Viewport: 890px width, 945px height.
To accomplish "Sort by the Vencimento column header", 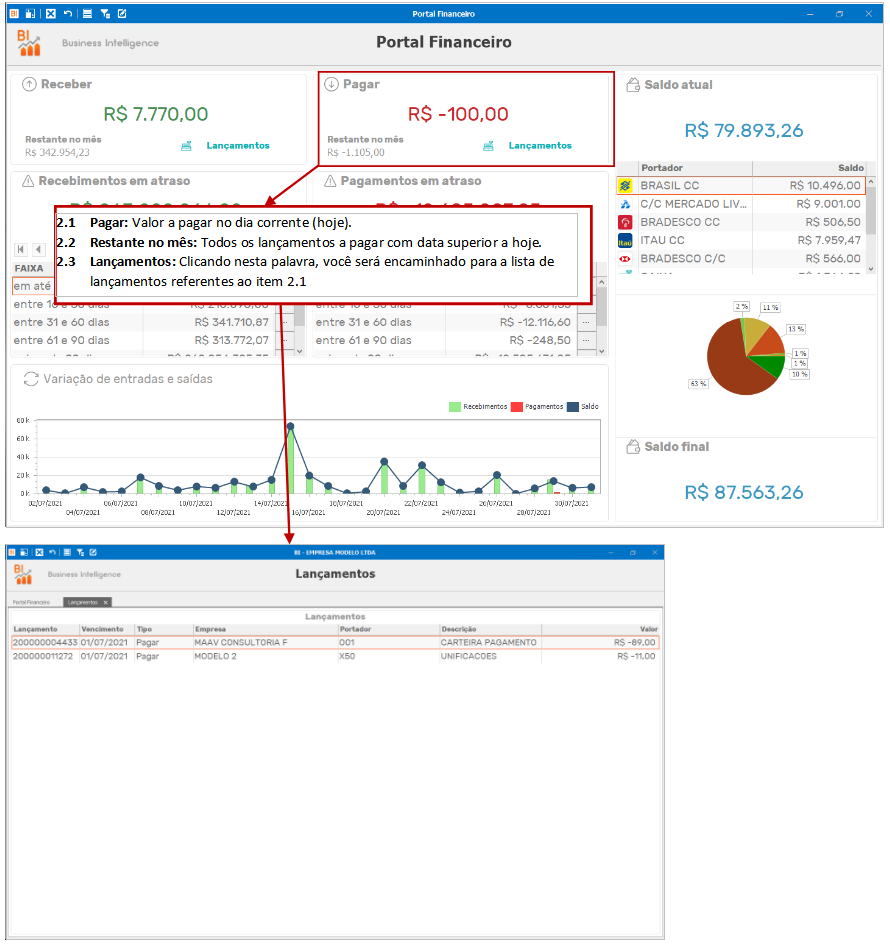I will click(x=102, y=629).
